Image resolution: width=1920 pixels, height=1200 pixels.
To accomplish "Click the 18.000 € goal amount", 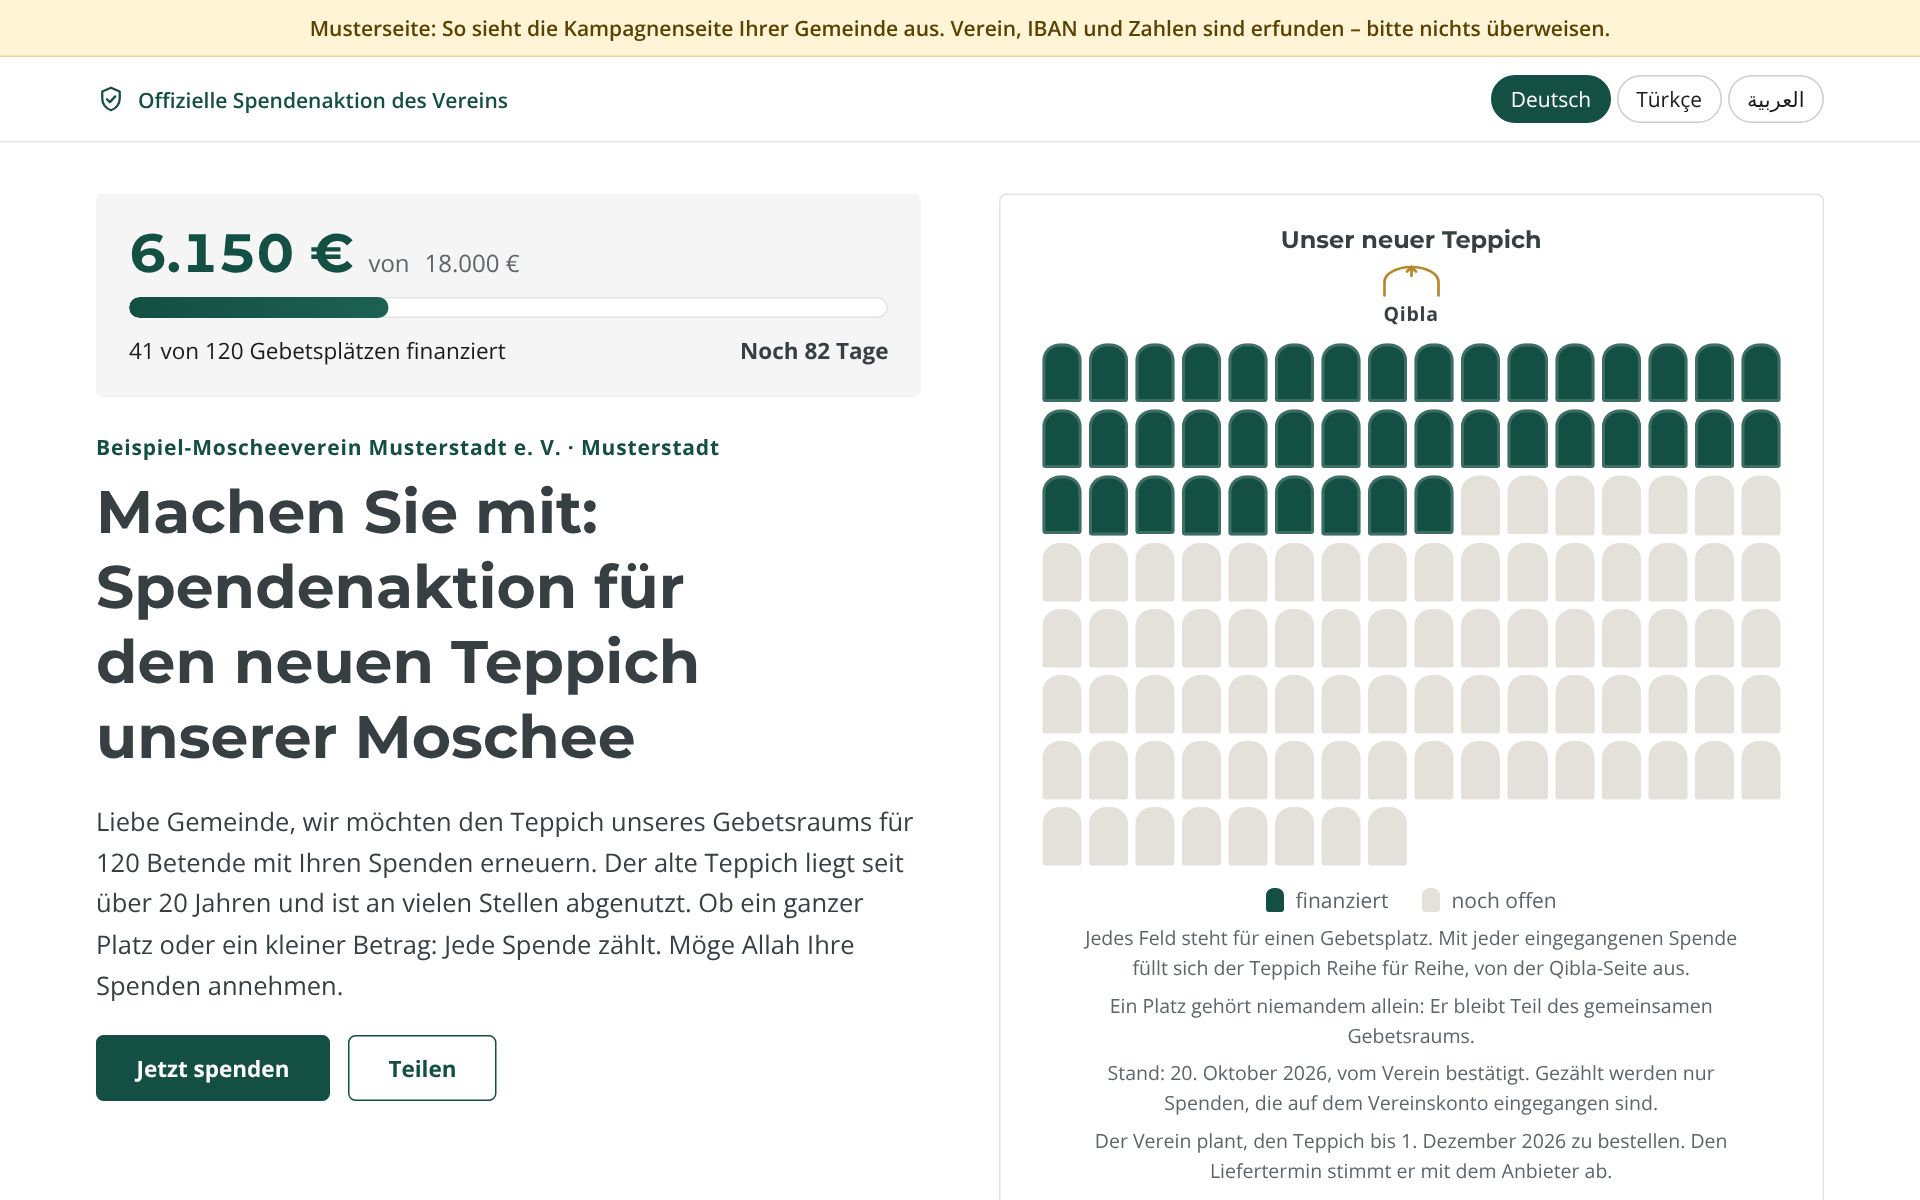I will (x=472, y=264).
